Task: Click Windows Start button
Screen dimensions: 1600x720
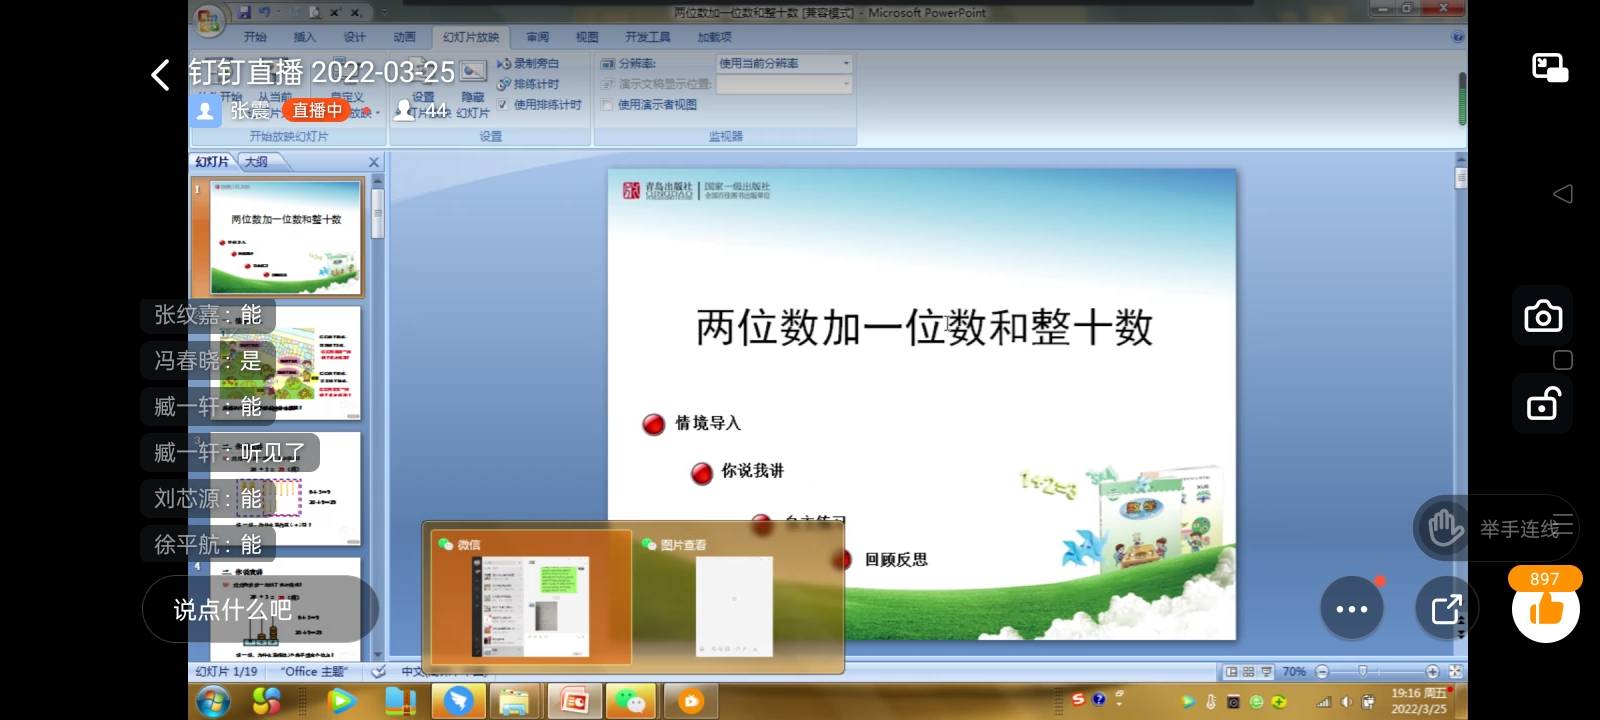Action: click(x=212, y=702)
